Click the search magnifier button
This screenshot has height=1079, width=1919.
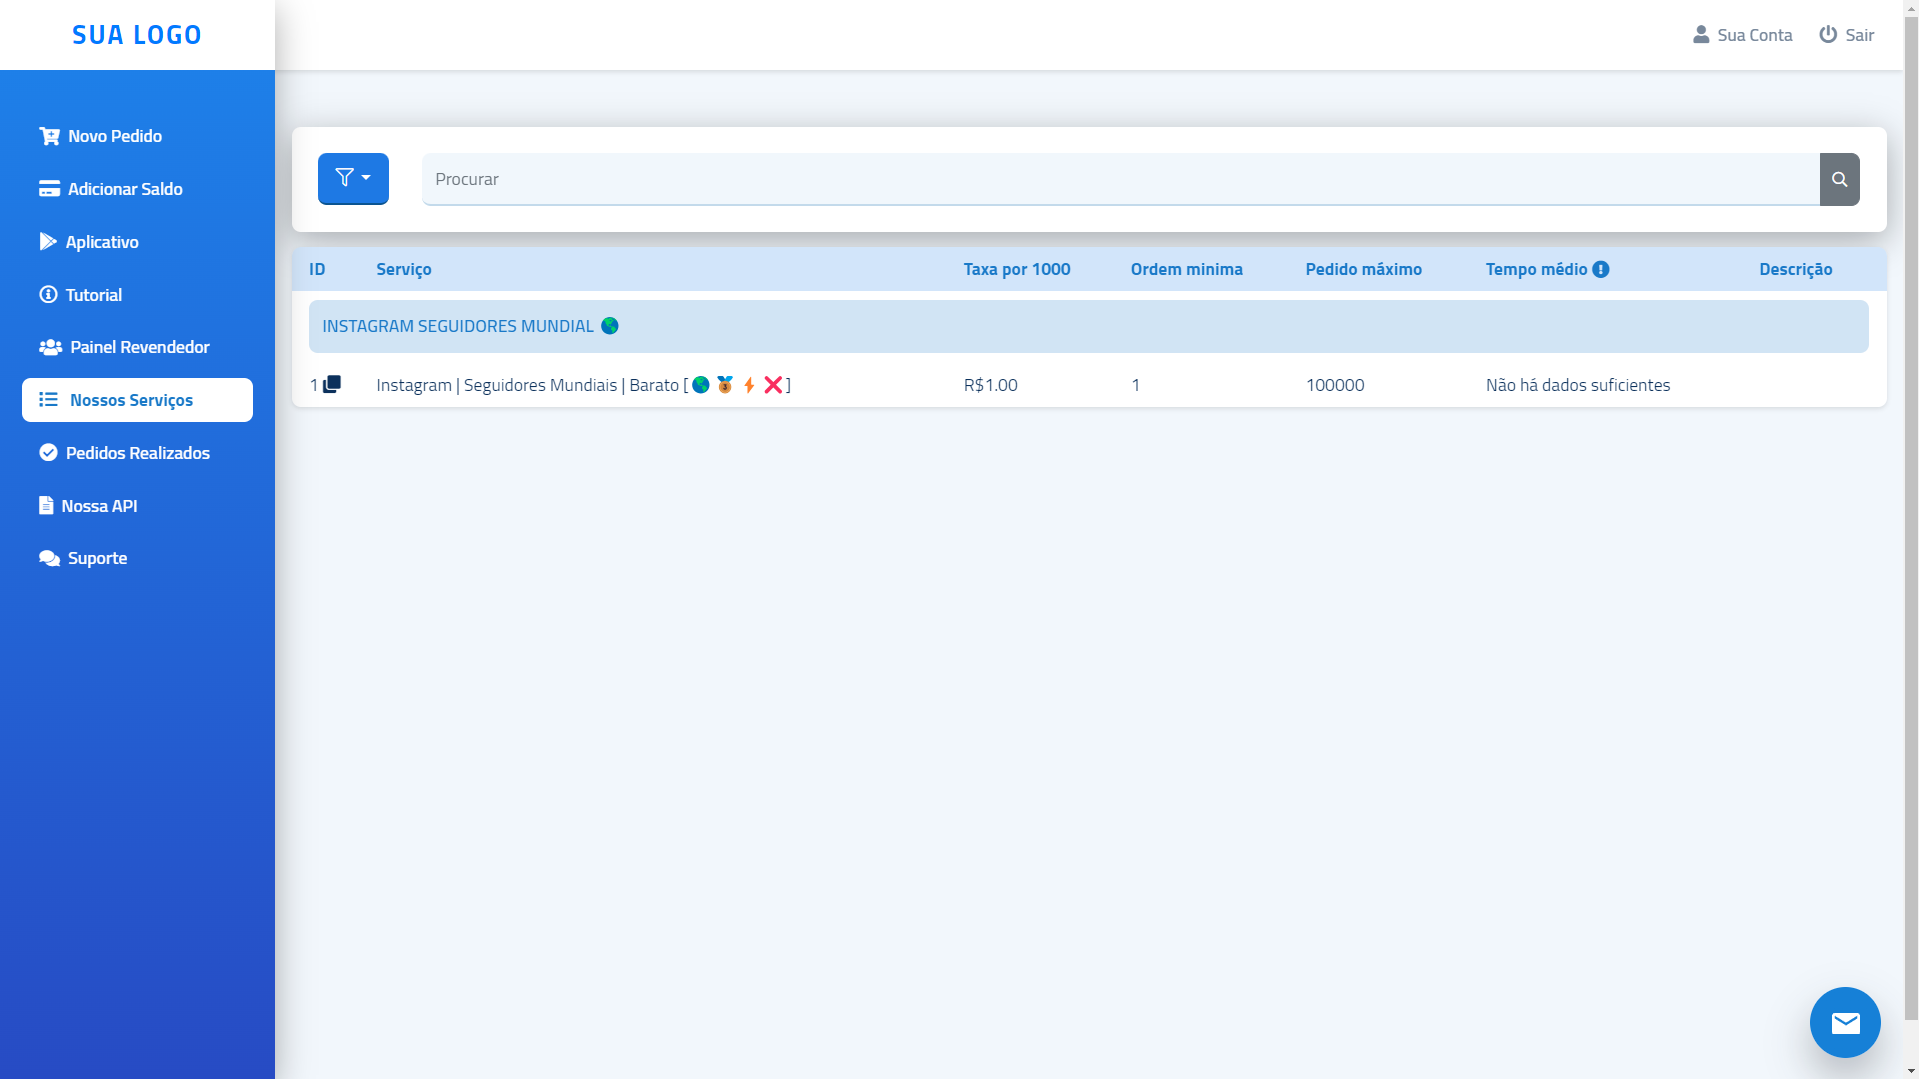(1839, 179)
